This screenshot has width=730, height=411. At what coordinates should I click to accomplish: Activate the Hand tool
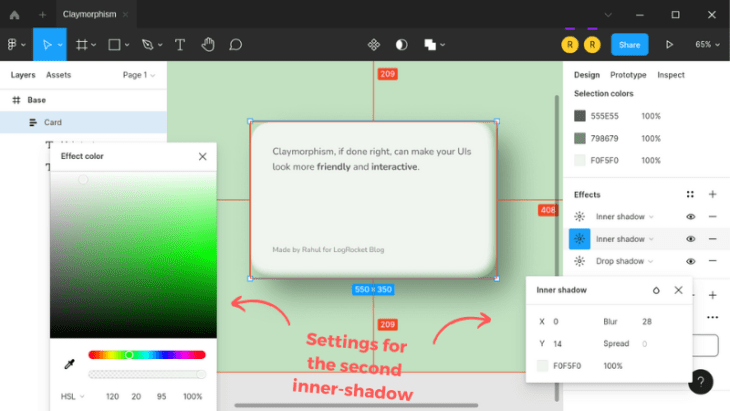pyautogui.click(x=208, y=45)
